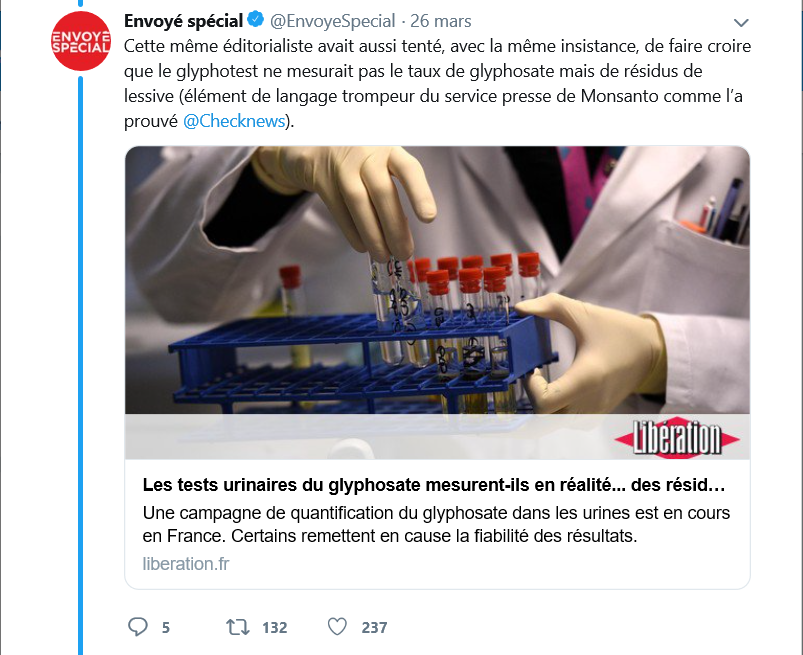Retweet using the arrows icon
803x655 pixels.
pos(238,627)
